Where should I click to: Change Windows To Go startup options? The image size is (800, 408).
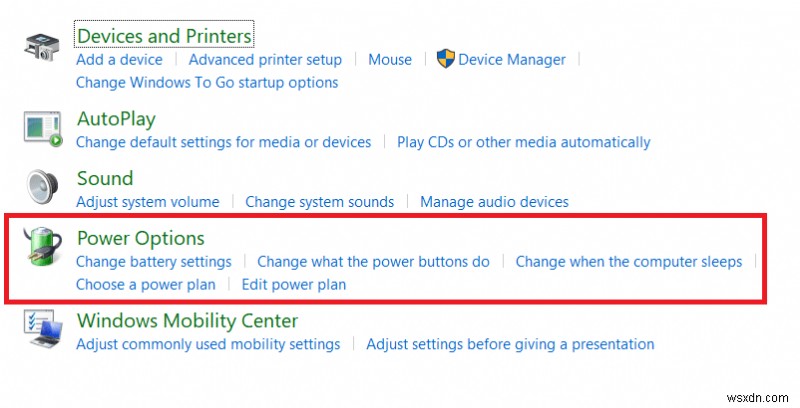[207, 83]
